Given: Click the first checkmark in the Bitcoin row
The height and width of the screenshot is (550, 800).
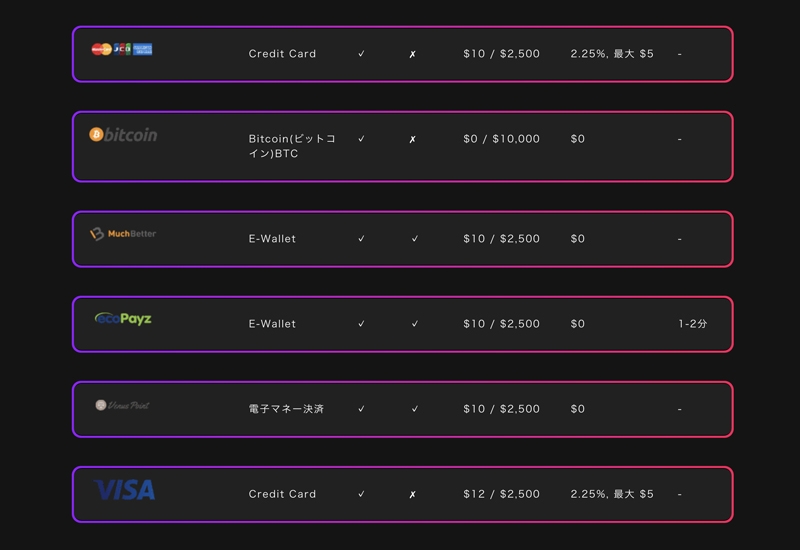Looking at the screenshot, I should click(x=361, y=139).
